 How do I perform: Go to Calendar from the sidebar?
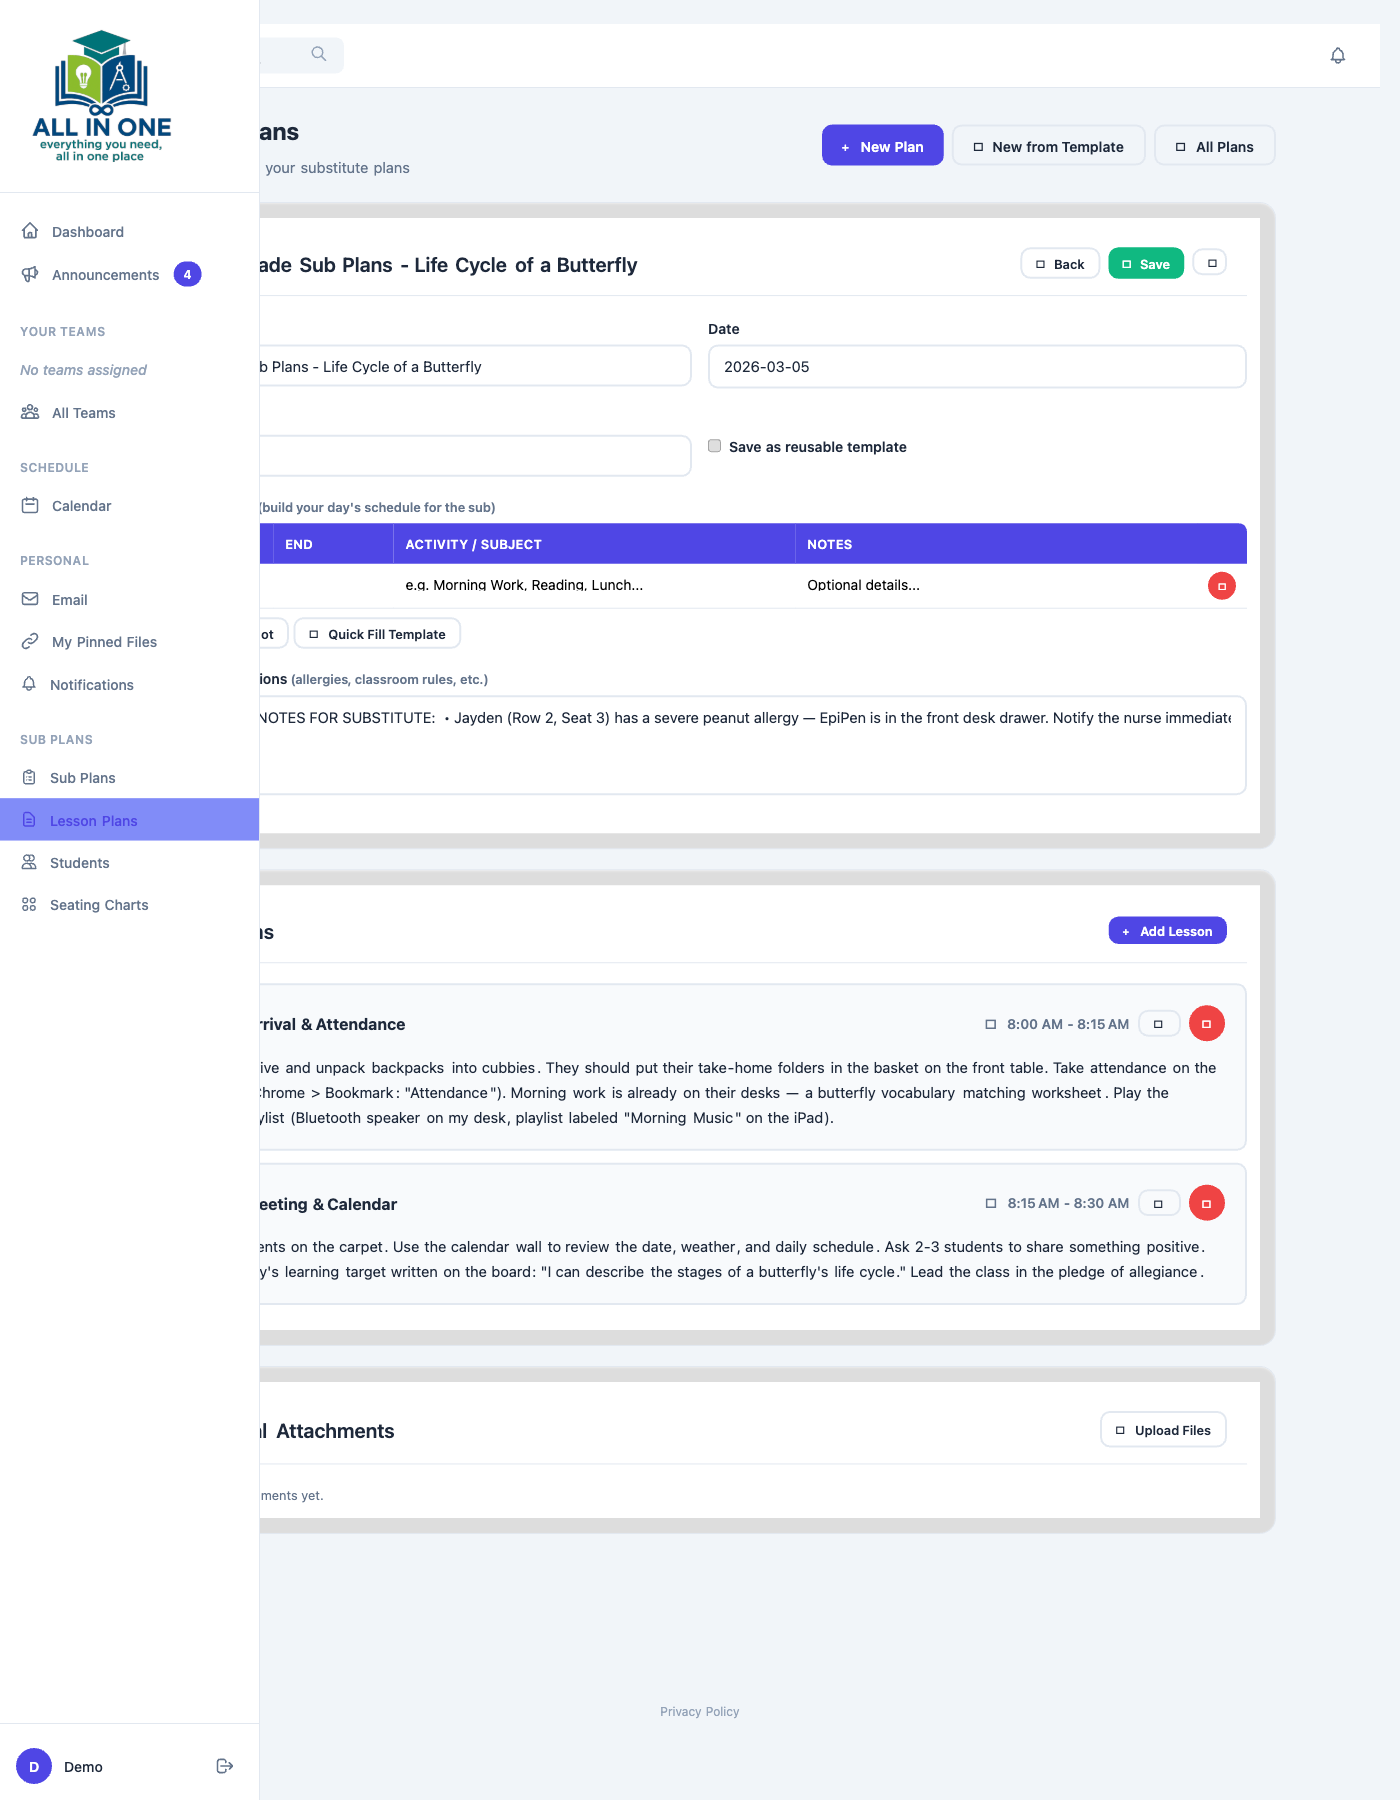pyautogui.click(x=81, y=506)
